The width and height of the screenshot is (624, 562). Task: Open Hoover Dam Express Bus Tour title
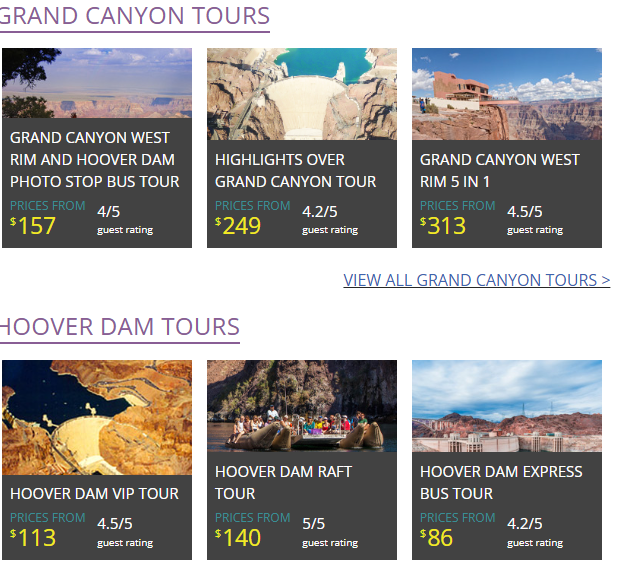click(x=501, y=482)
